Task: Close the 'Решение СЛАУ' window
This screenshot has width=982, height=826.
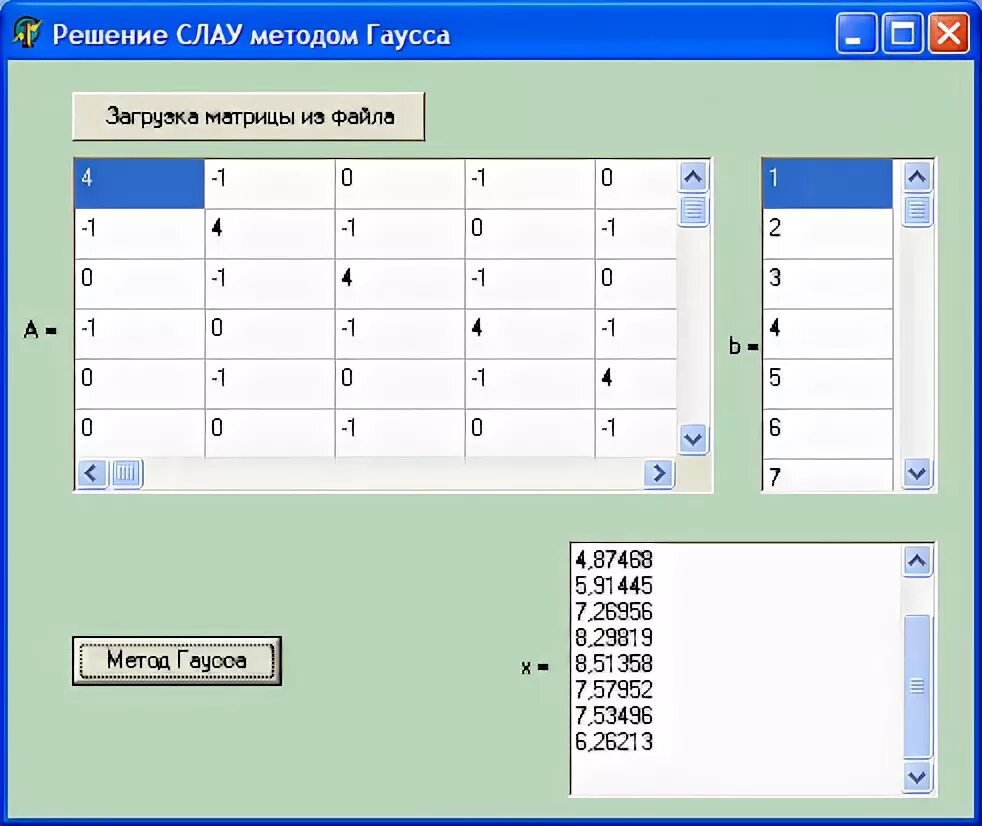Action: coord(948,33)
